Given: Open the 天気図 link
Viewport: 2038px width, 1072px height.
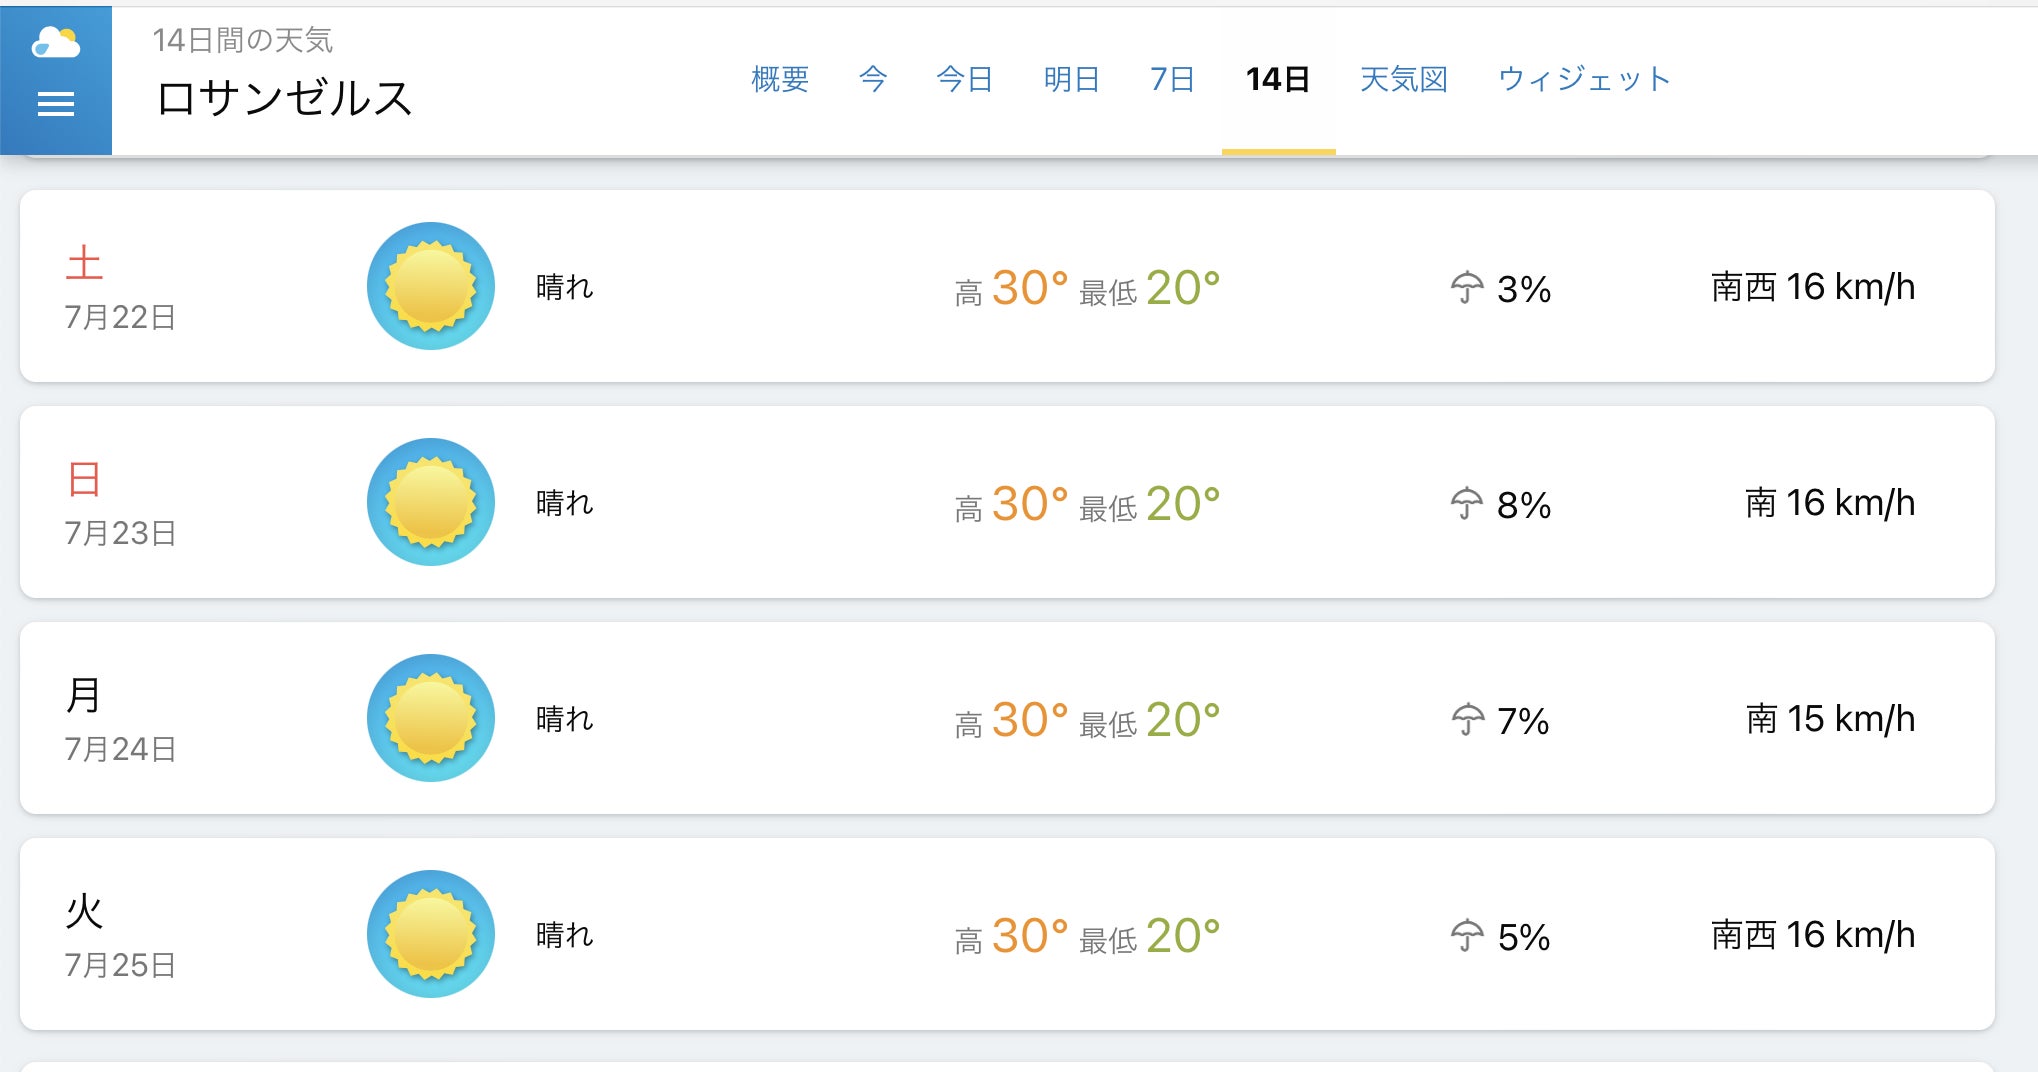Looking at the screenshot, I should (1404, 79).
